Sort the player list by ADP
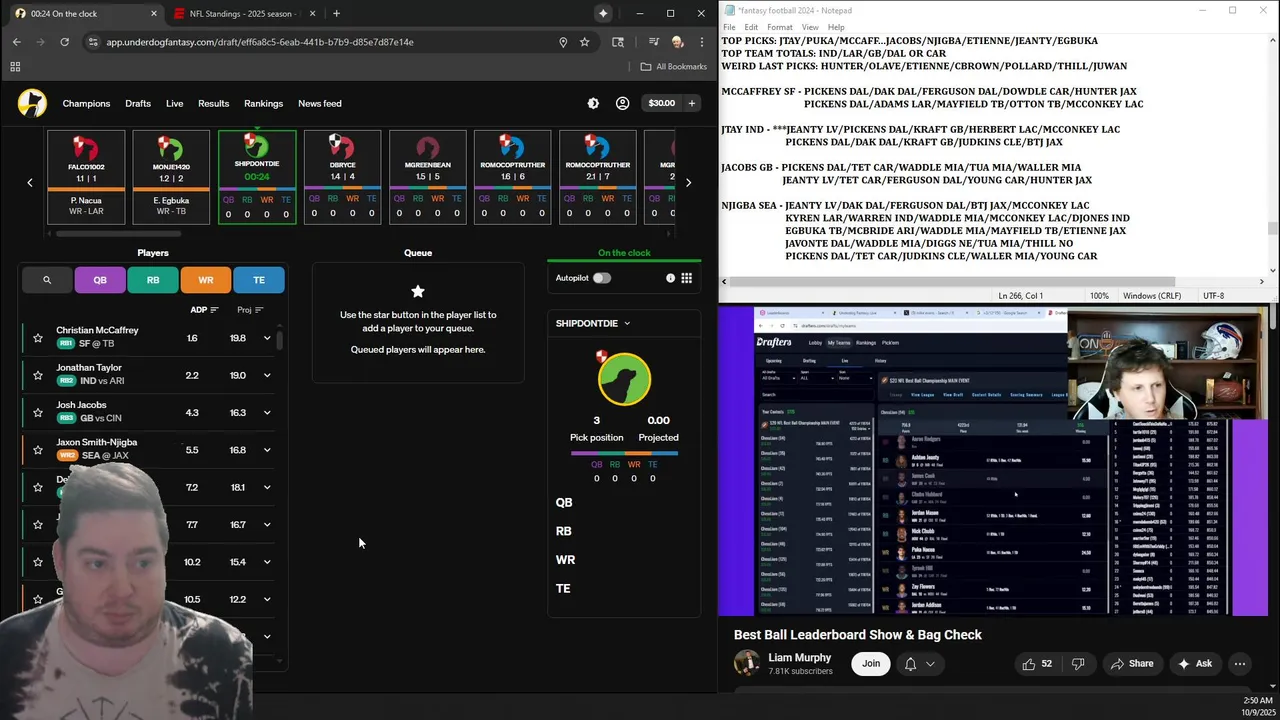1280x720 pixels. coord(204,310)
